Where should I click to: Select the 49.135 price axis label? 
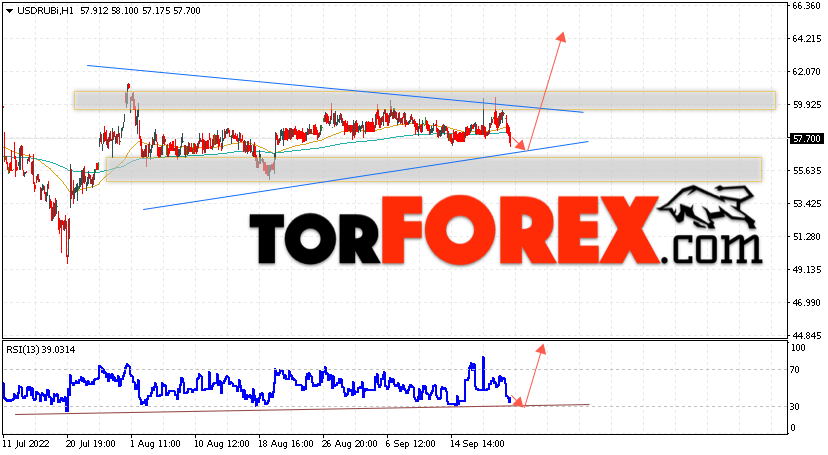(807, 270)
